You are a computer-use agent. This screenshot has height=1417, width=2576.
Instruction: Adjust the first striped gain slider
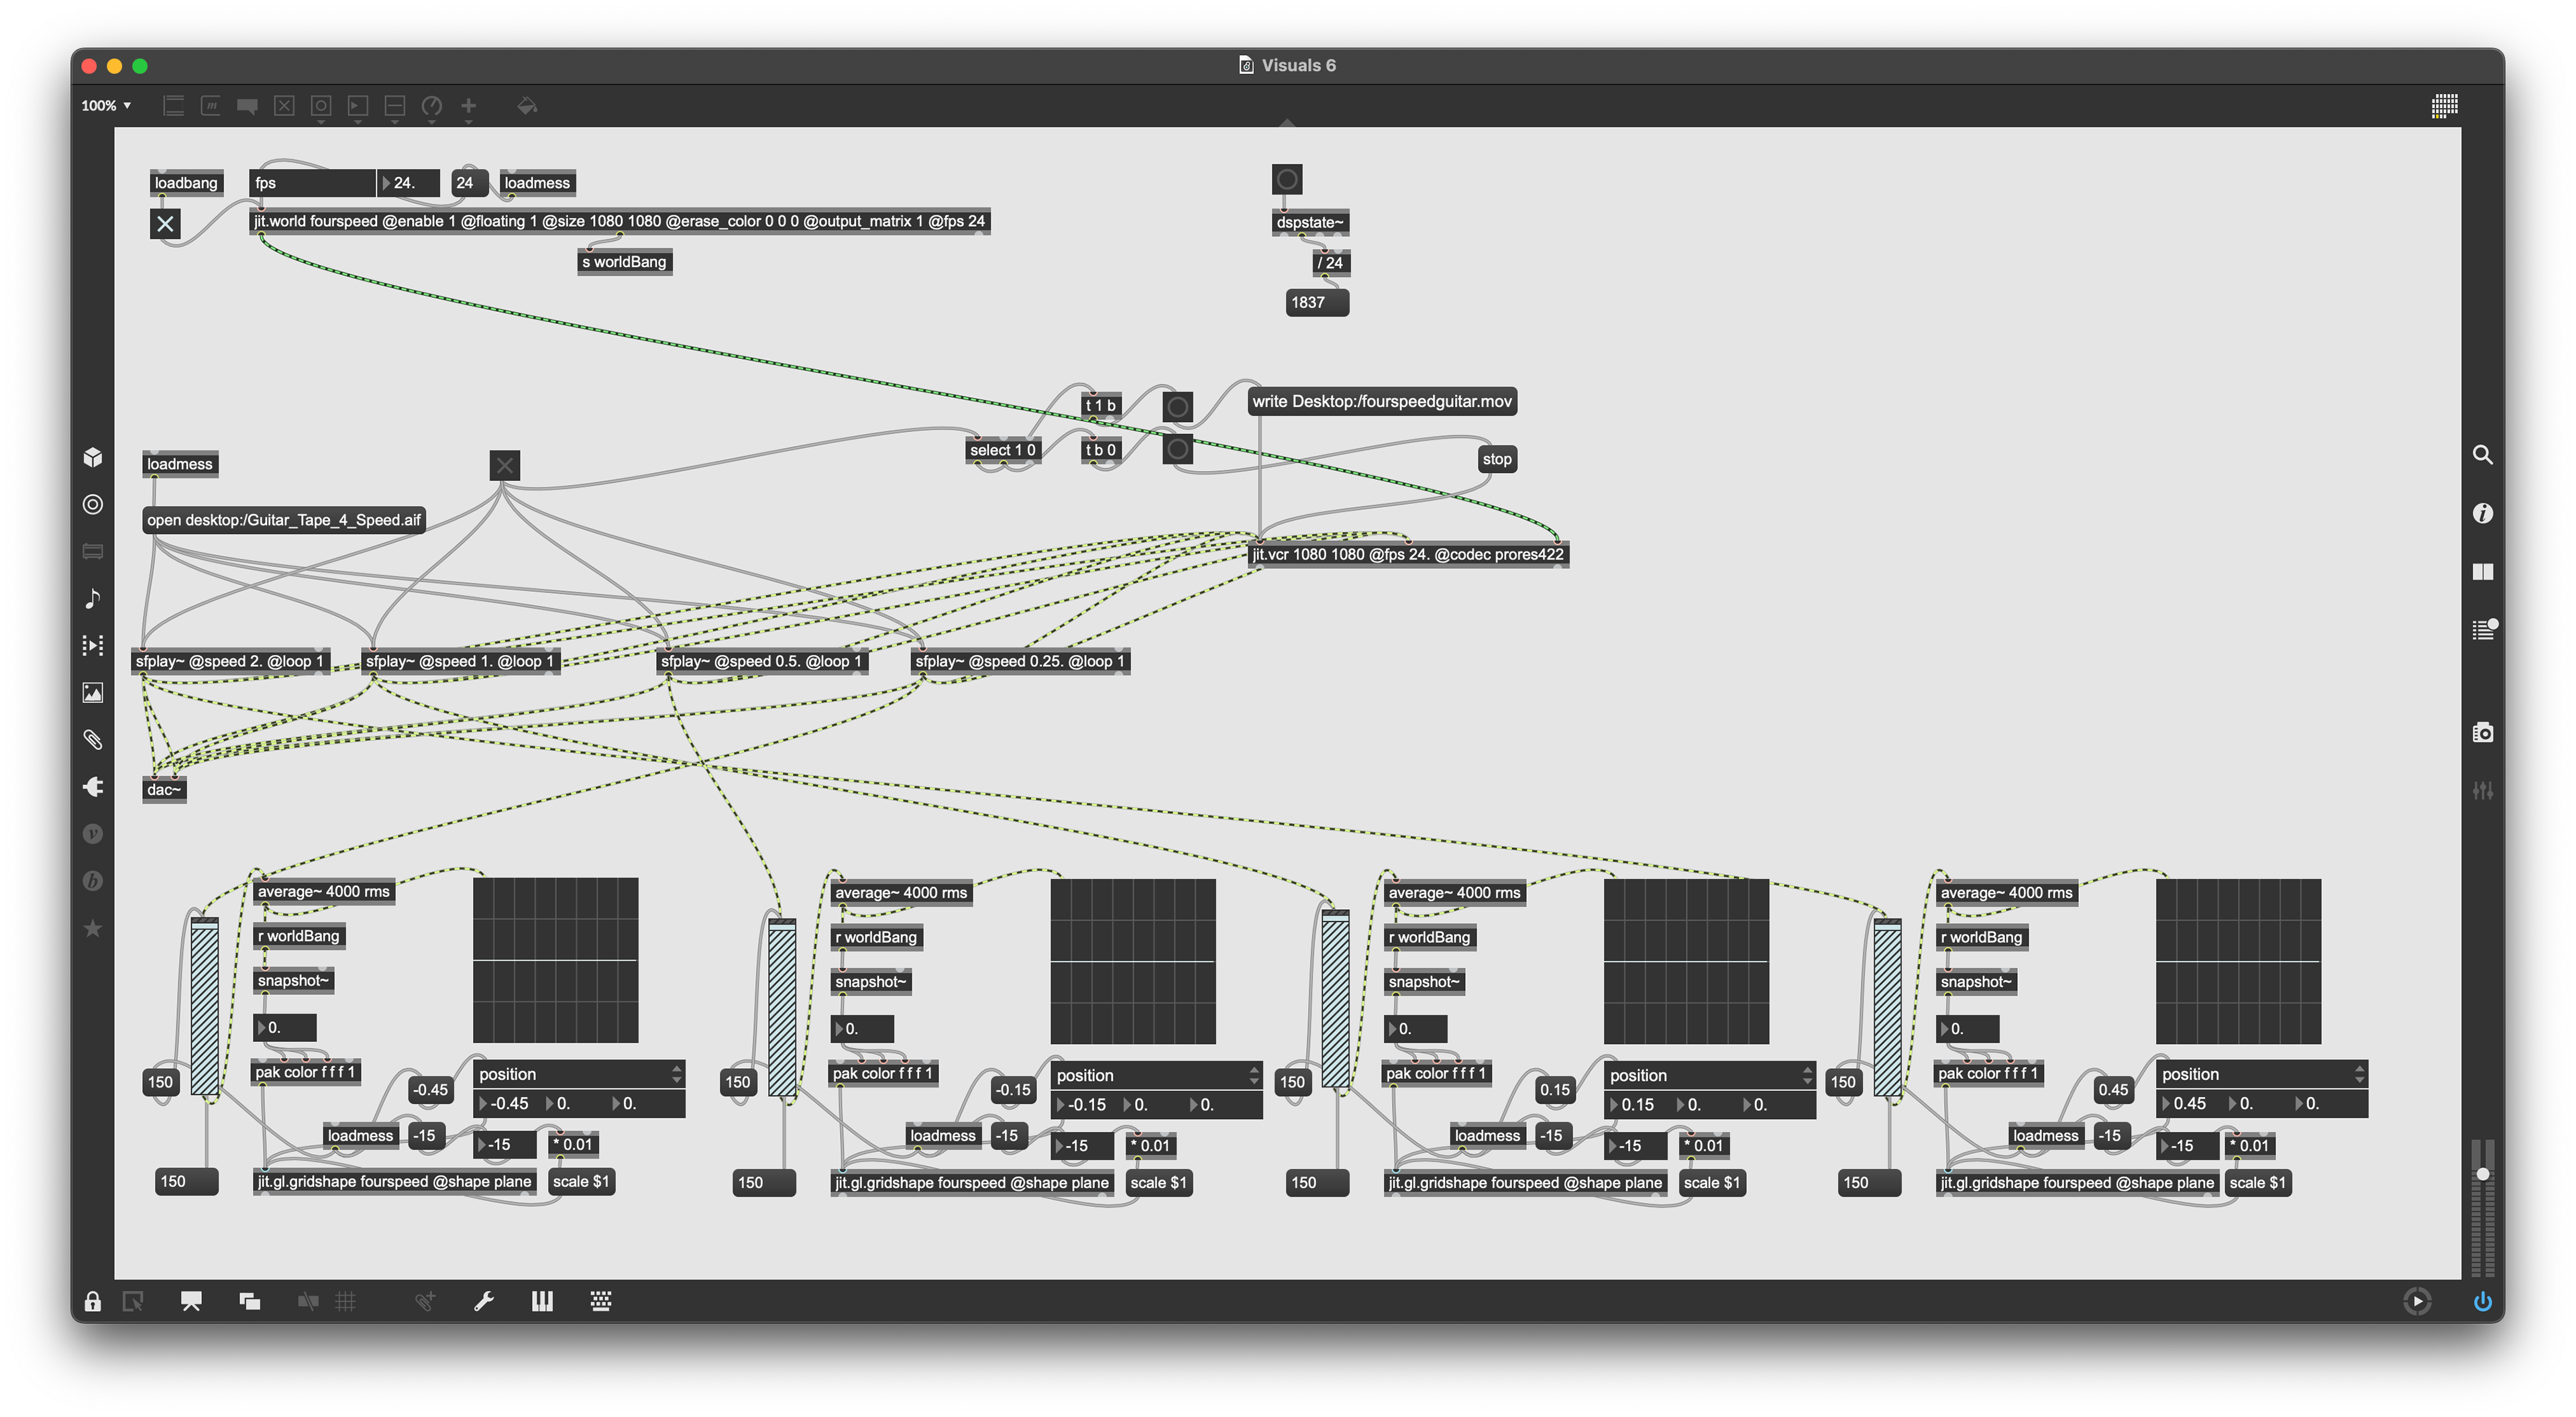(x=205, y=1005)
